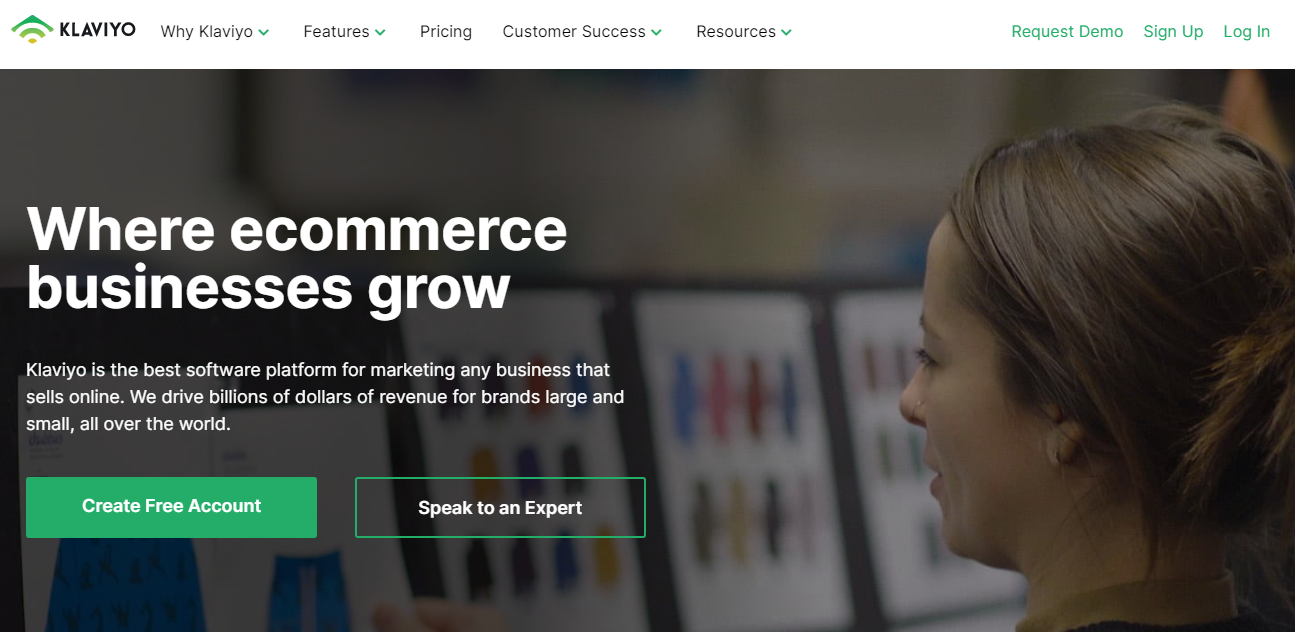Image resolution: width=1295 pixels, height=632 pixels.
Task: Click the Request Demo link
Action: (x=1067, y=31)
